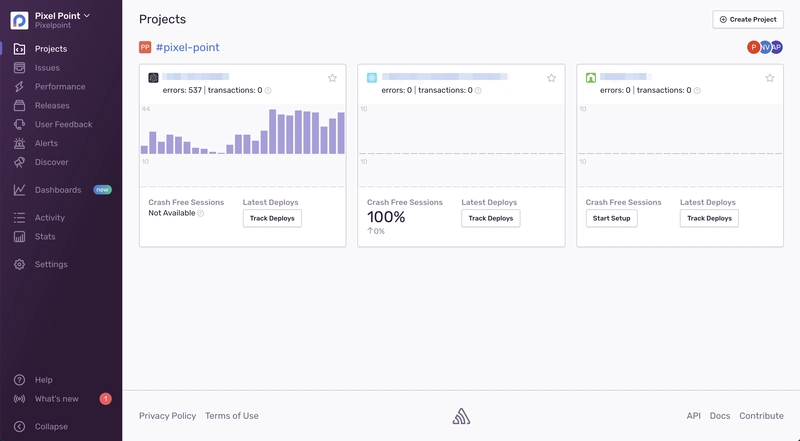Image resolution: width=800 pixels, height=441 pixels.
Task: Open the Pixel Point organization dropdown
Action: click(x=62, y=16)
